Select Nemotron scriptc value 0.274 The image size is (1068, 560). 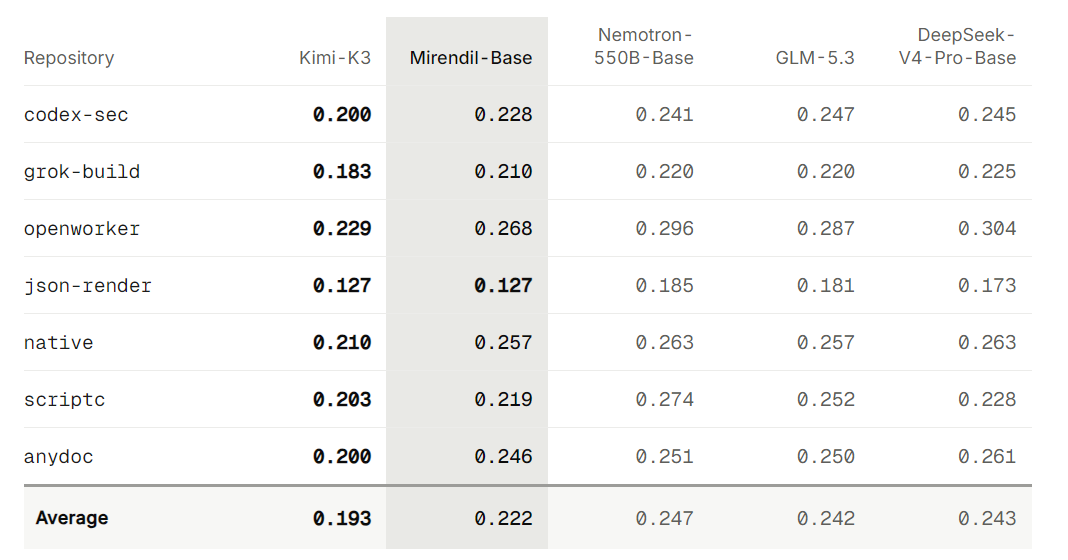[665, 400]
